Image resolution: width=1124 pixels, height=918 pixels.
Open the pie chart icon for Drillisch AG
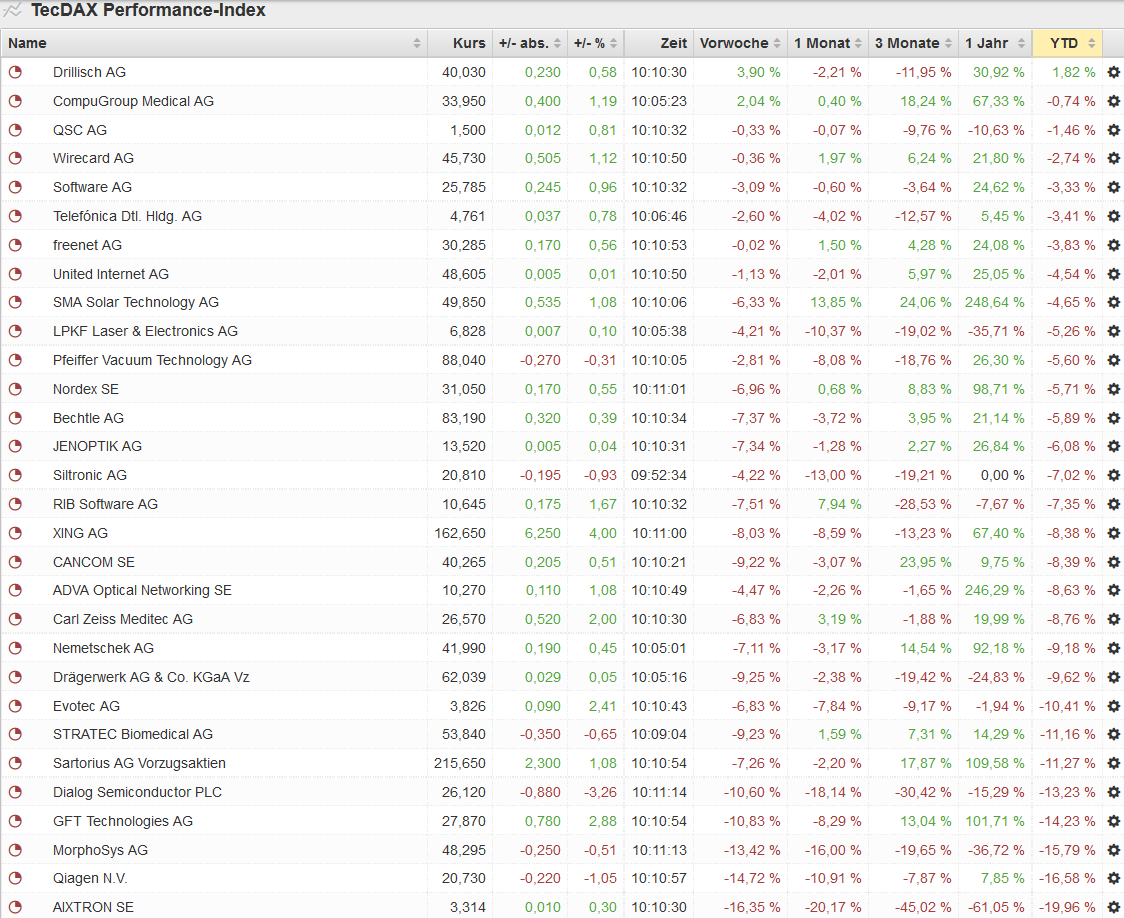[15, 72]
